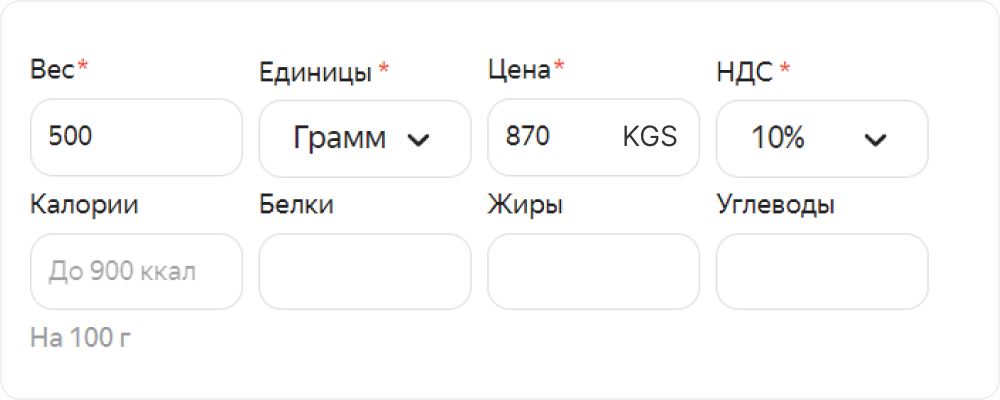Click the empty Белки input field
This screenshot has height=400, width=1000.
coord(365,272)
